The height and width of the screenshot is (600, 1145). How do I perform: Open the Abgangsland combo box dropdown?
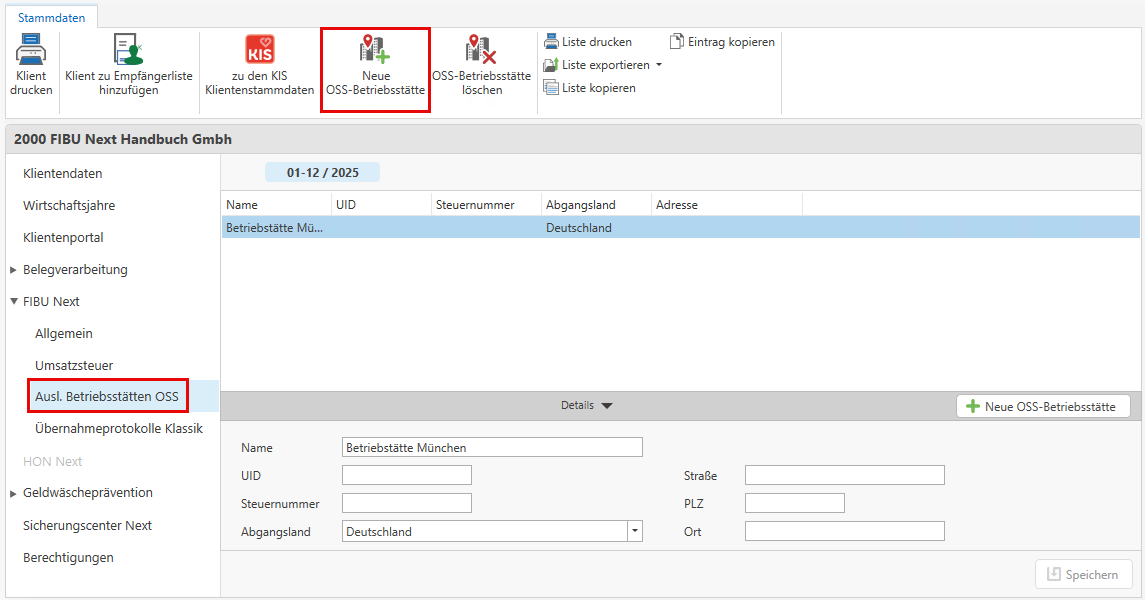click(x=634, y=532)
